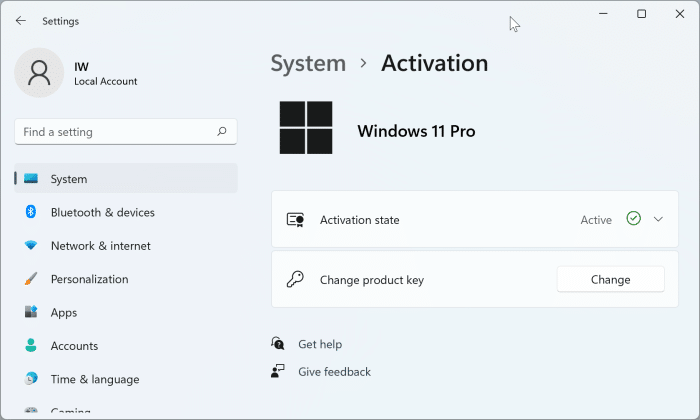Click the Windows 11 logo
700x420 pixels.
(306, 128)
